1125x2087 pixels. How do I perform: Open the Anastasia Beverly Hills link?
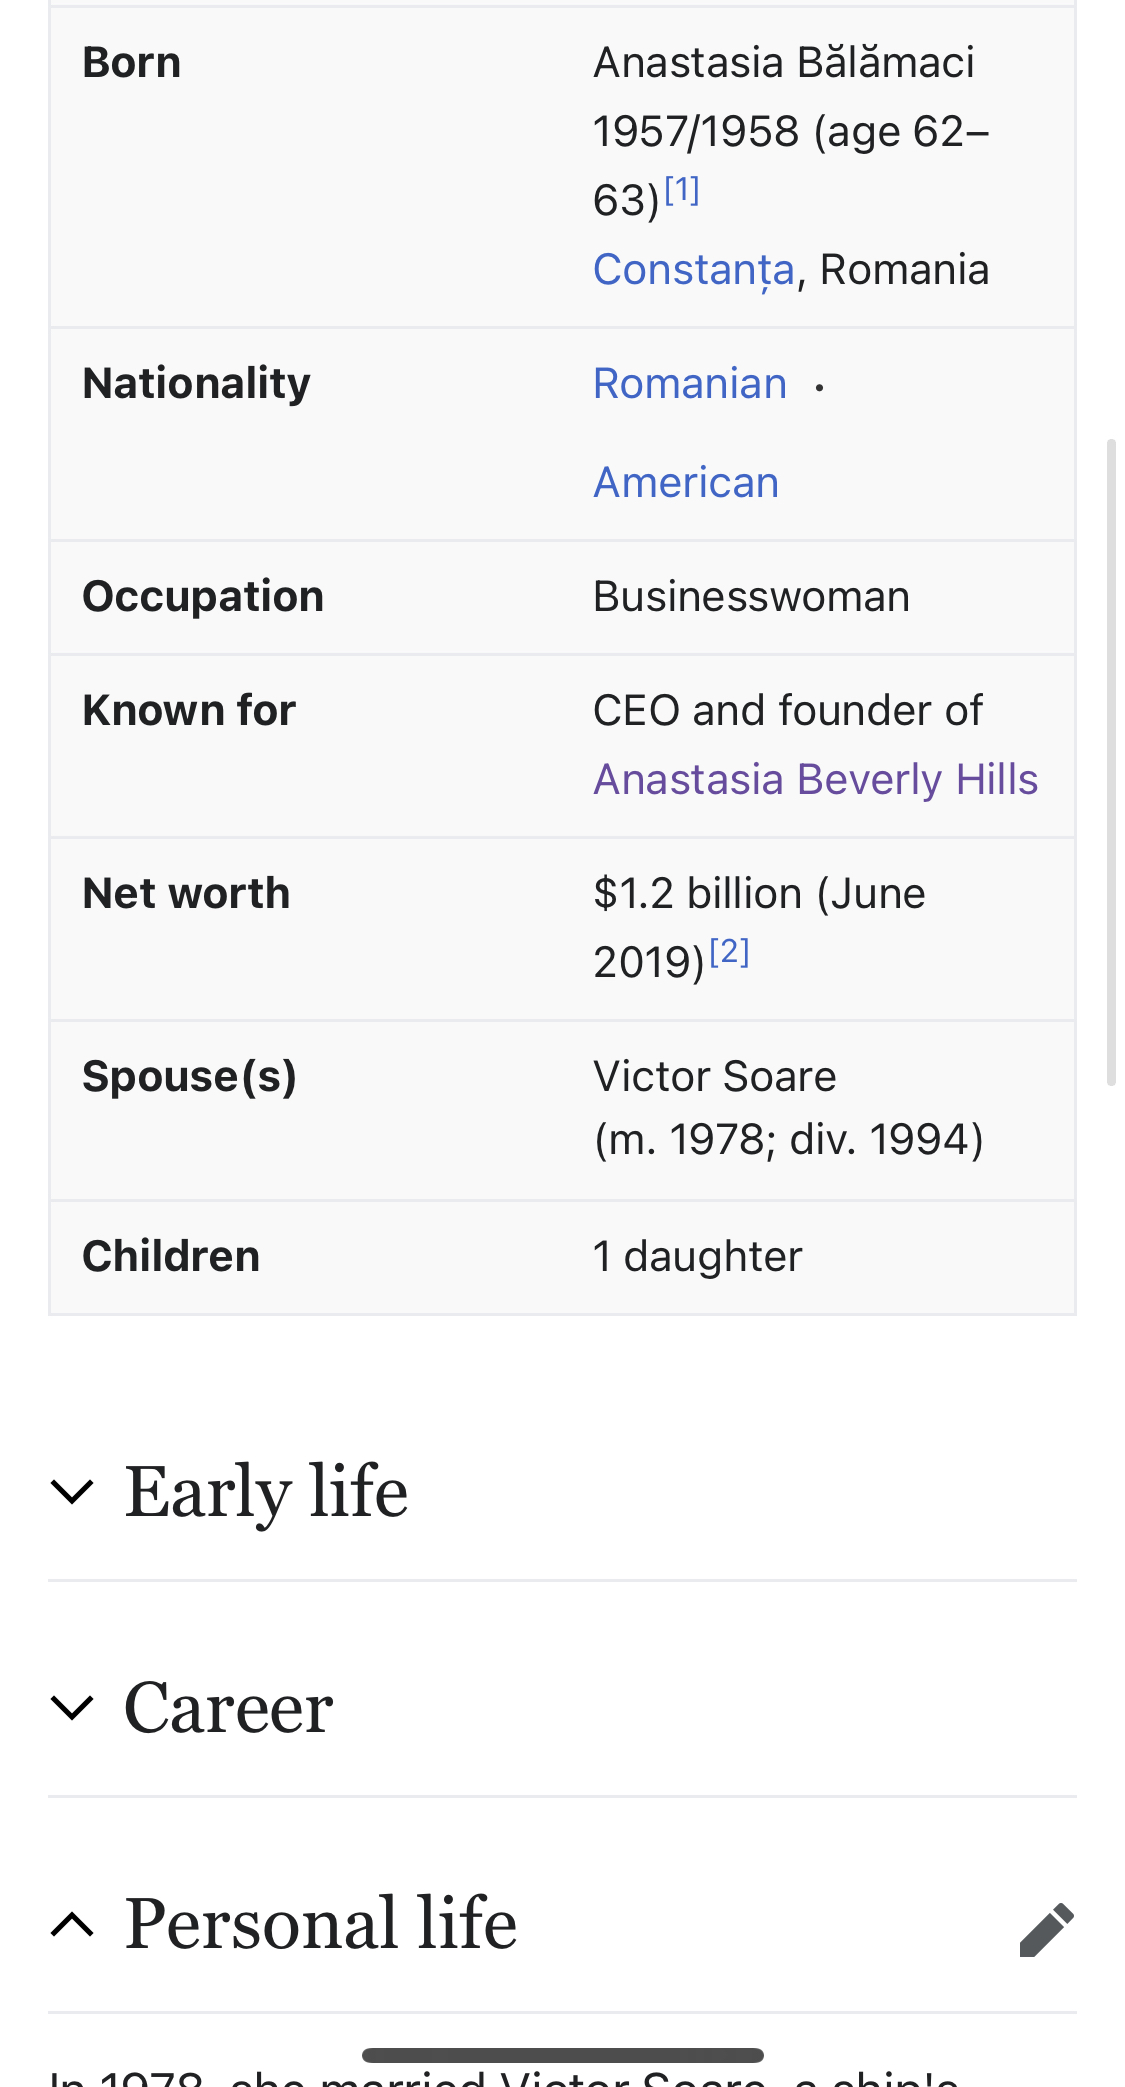(815, 780)
